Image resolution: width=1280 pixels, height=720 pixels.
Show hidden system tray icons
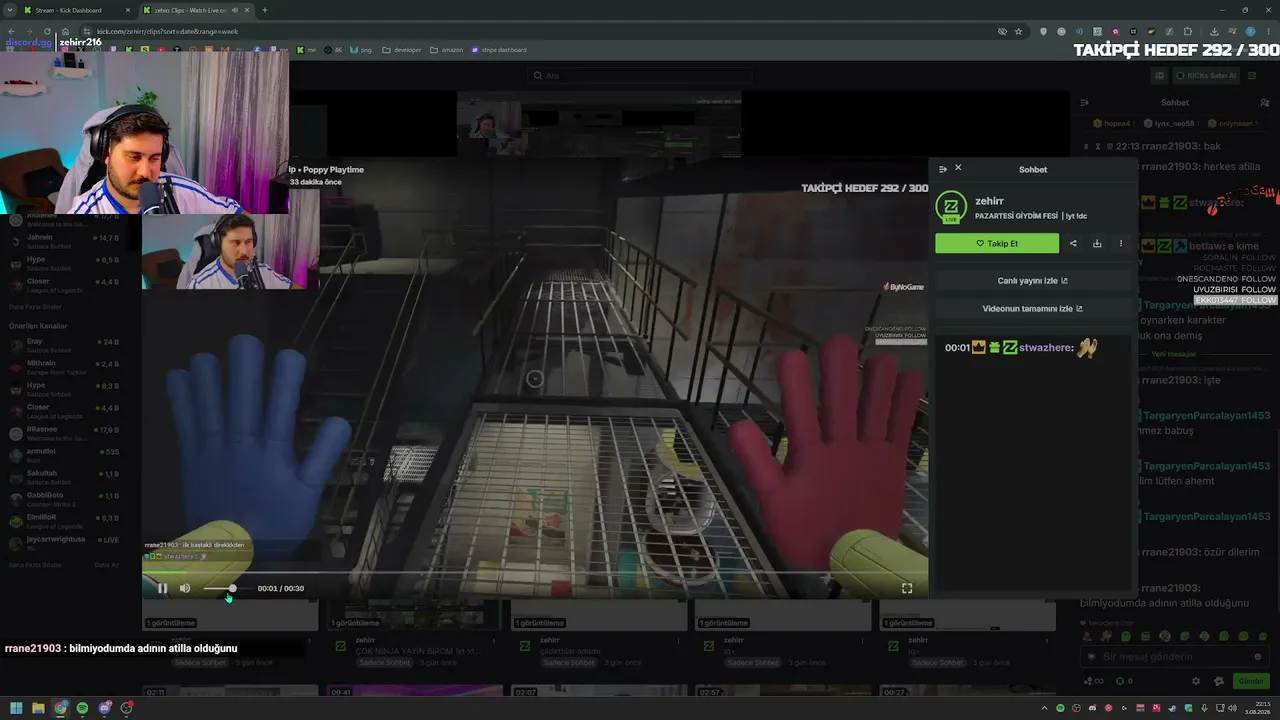pyautogui.click(x=1046, y=708)
